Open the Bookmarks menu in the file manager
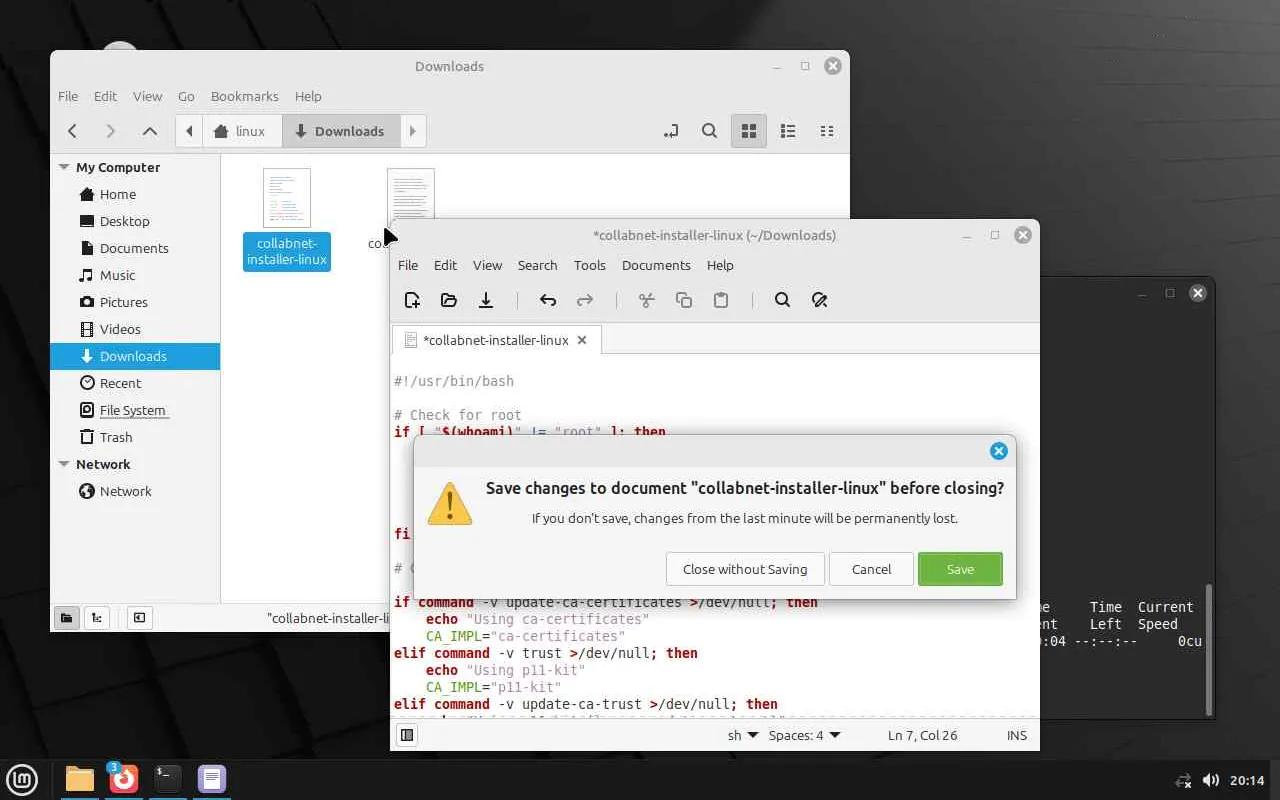Image resolution: width=1280 pixels, height=800 pixels. tap(245, 96)
